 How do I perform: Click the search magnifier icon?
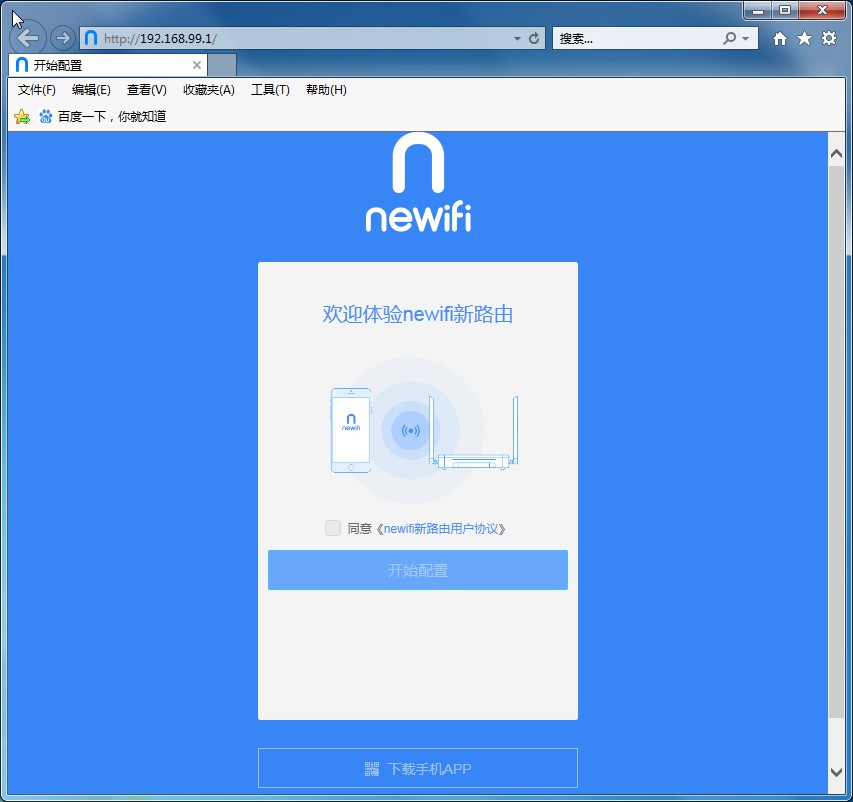point(730,38)
